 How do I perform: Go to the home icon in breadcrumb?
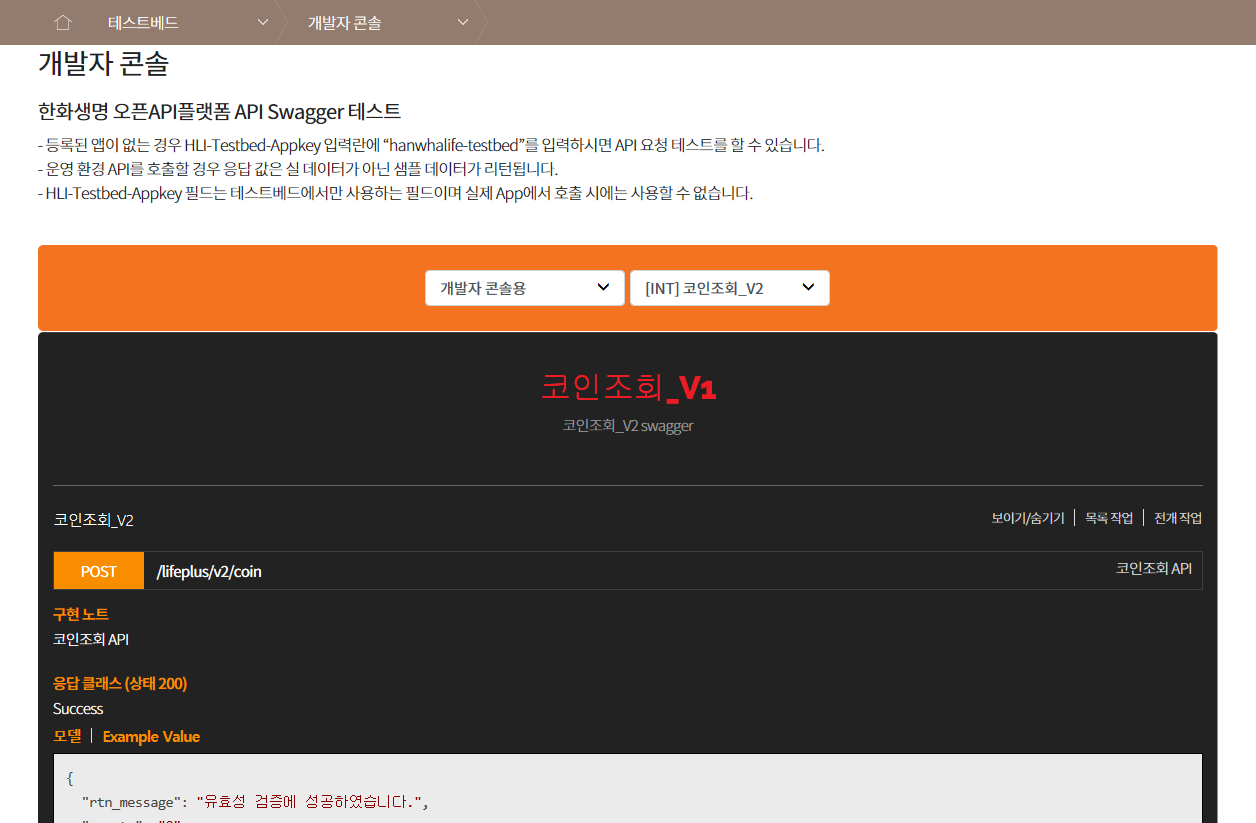[63, 22]
